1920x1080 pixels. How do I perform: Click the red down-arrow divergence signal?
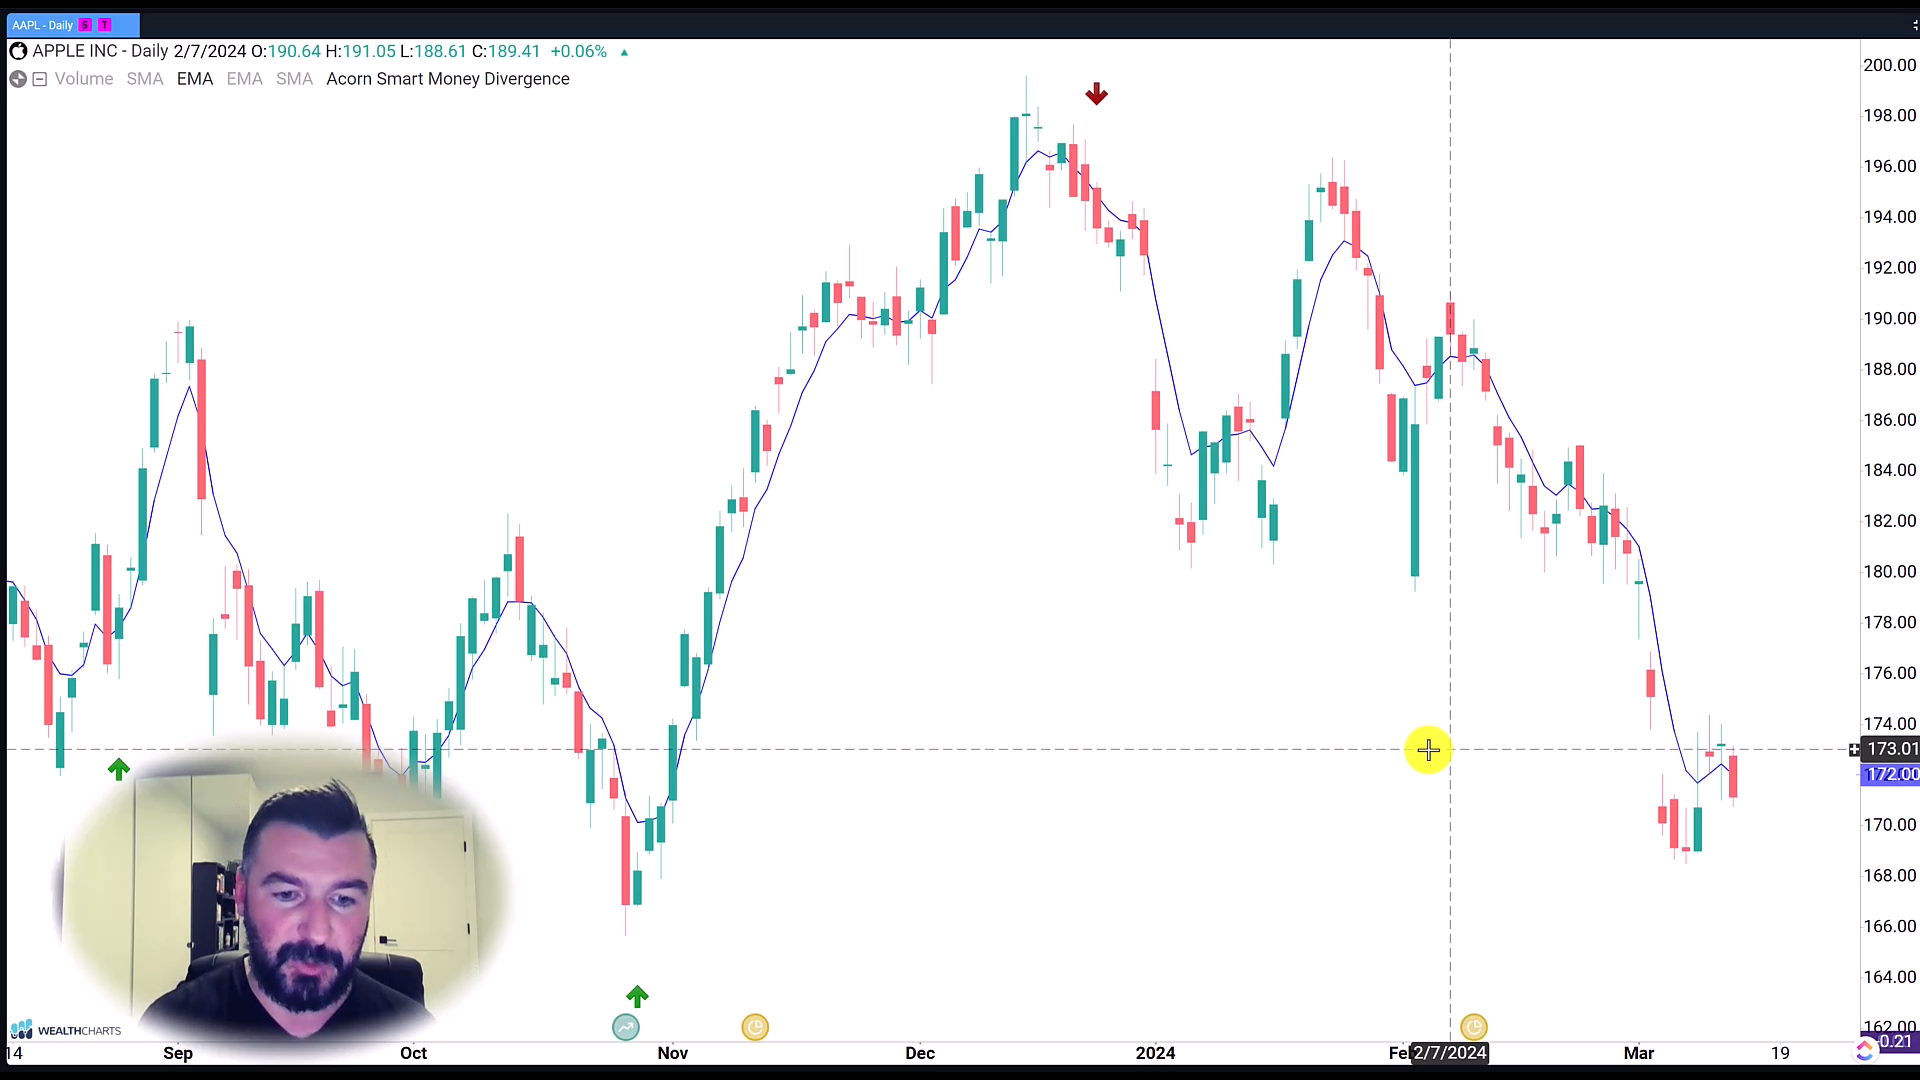tap(1096, 94)
